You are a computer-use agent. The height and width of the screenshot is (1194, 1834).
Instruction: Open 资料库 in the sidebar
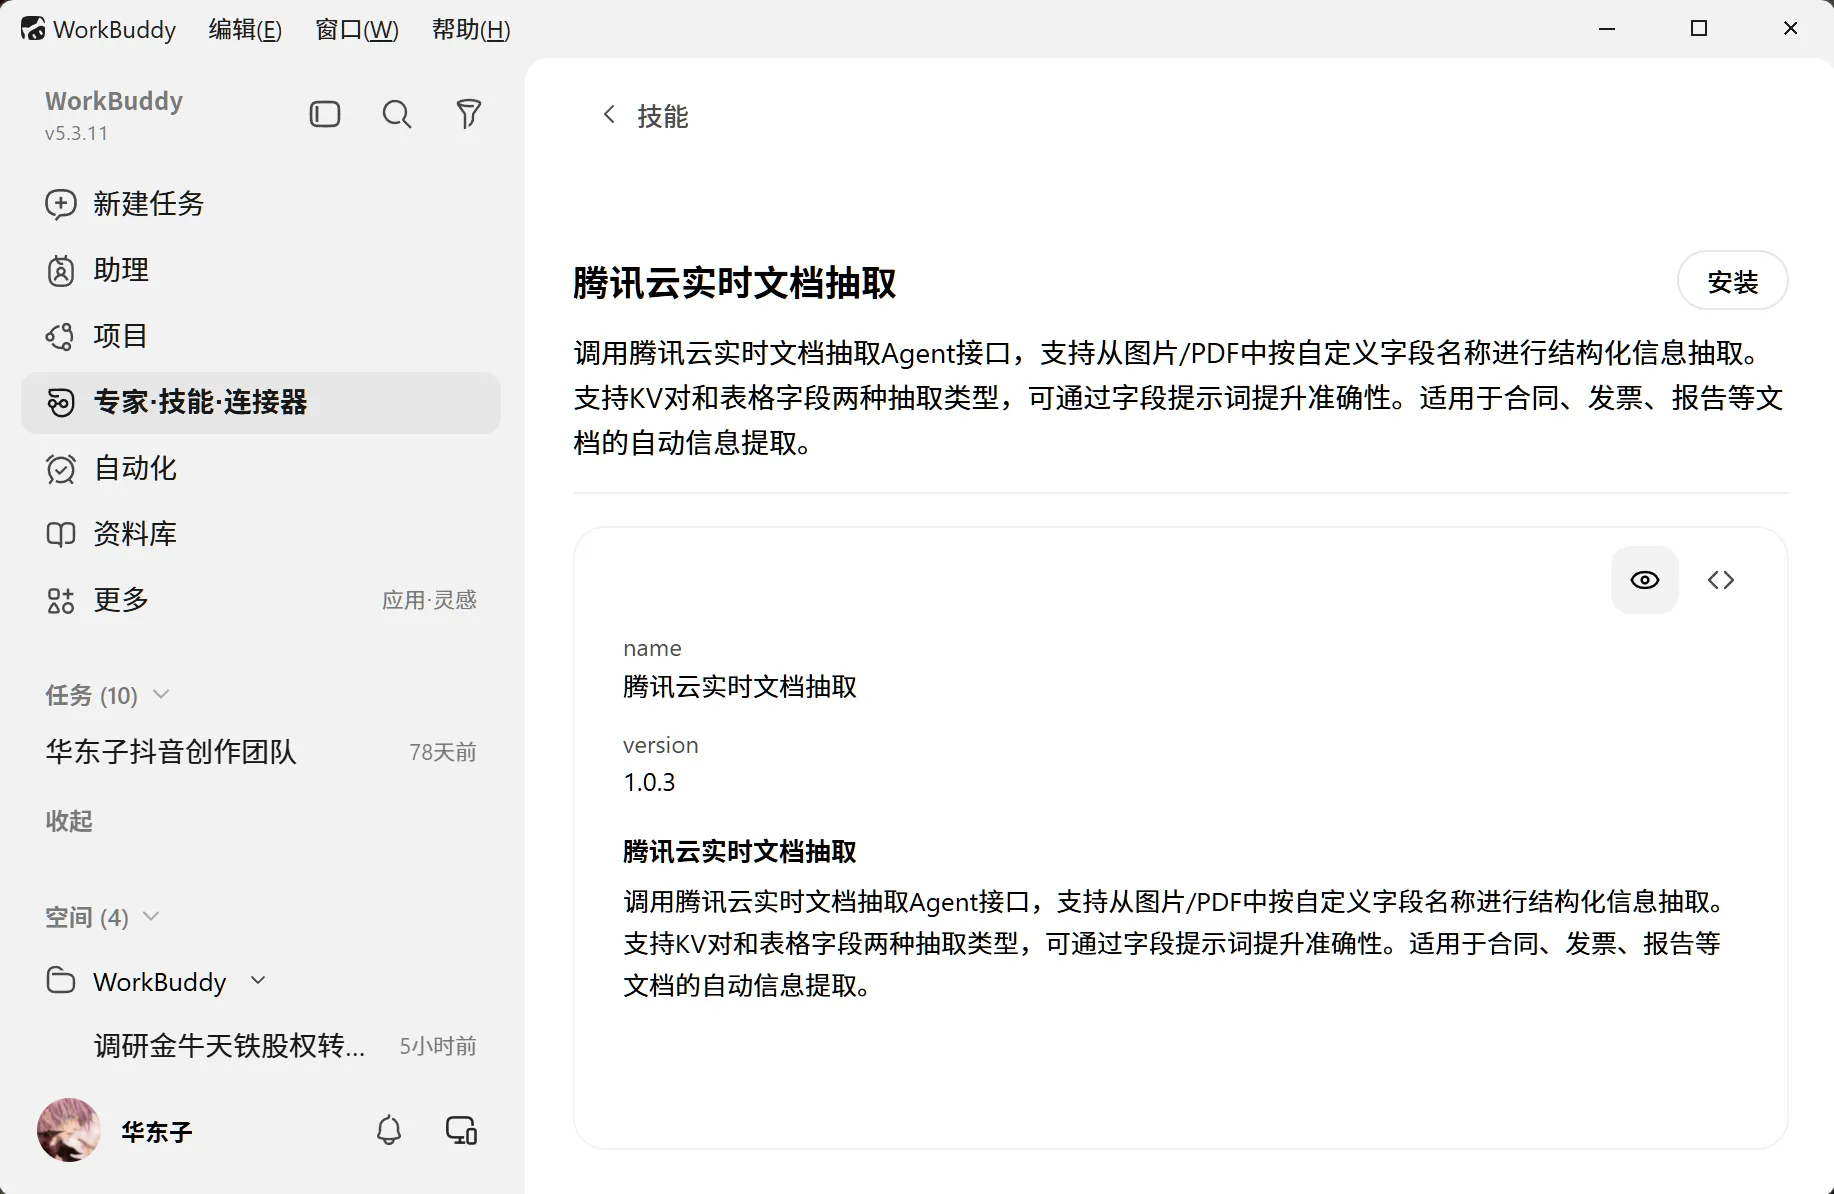pyautogui.click(x=261, y=534)
